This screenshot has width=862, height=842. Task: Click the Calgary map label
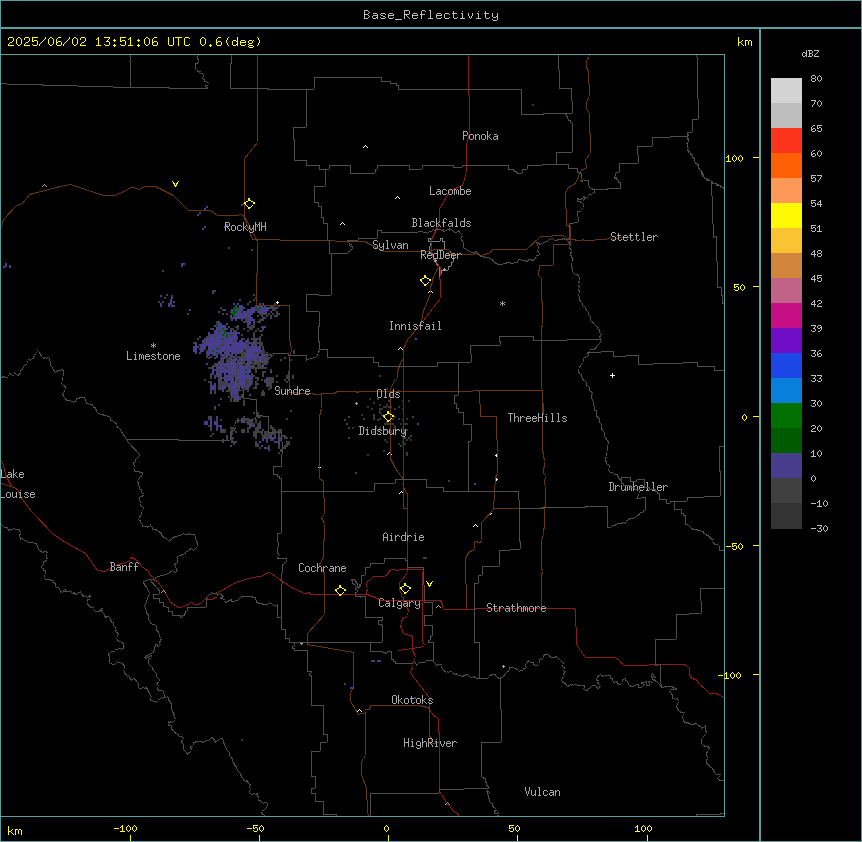399,603
